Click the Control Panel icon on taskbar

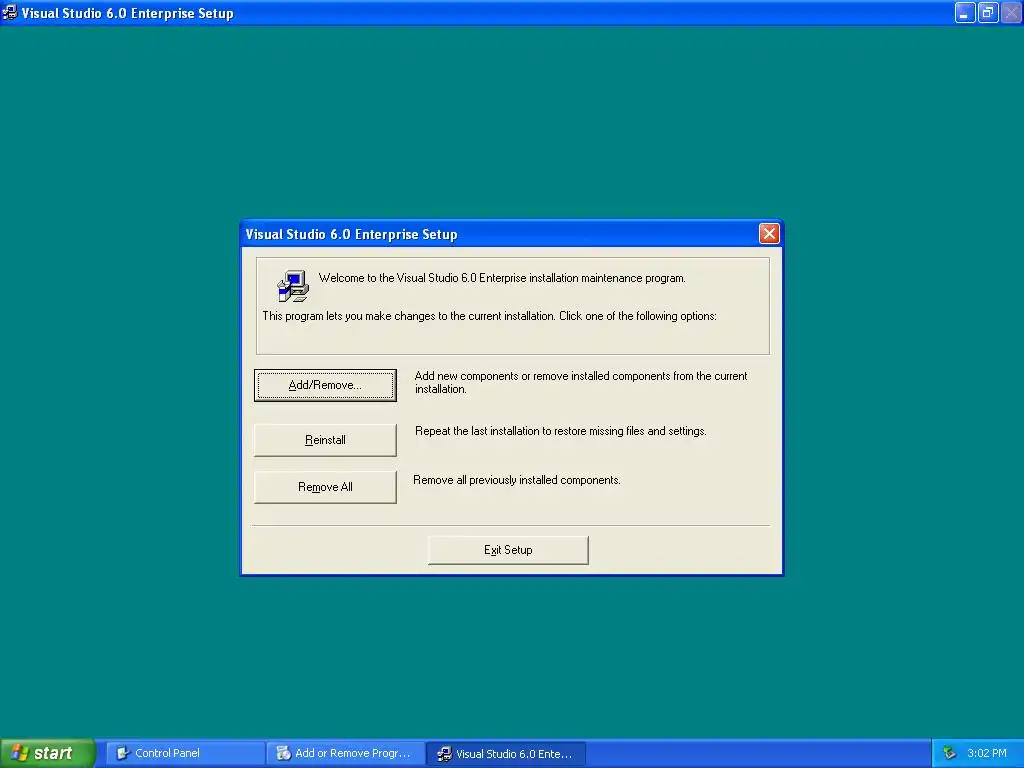122,753
